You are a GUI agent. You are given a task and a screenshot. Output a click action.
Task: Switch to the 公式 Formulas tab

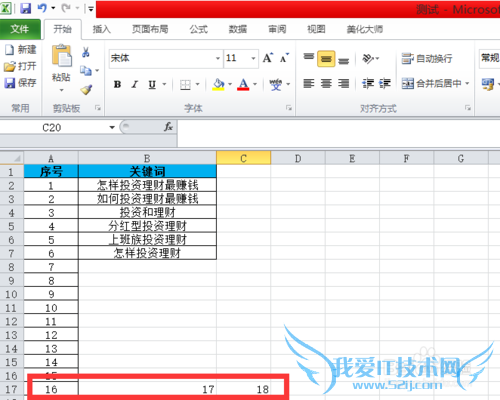[x=199, y=29]
